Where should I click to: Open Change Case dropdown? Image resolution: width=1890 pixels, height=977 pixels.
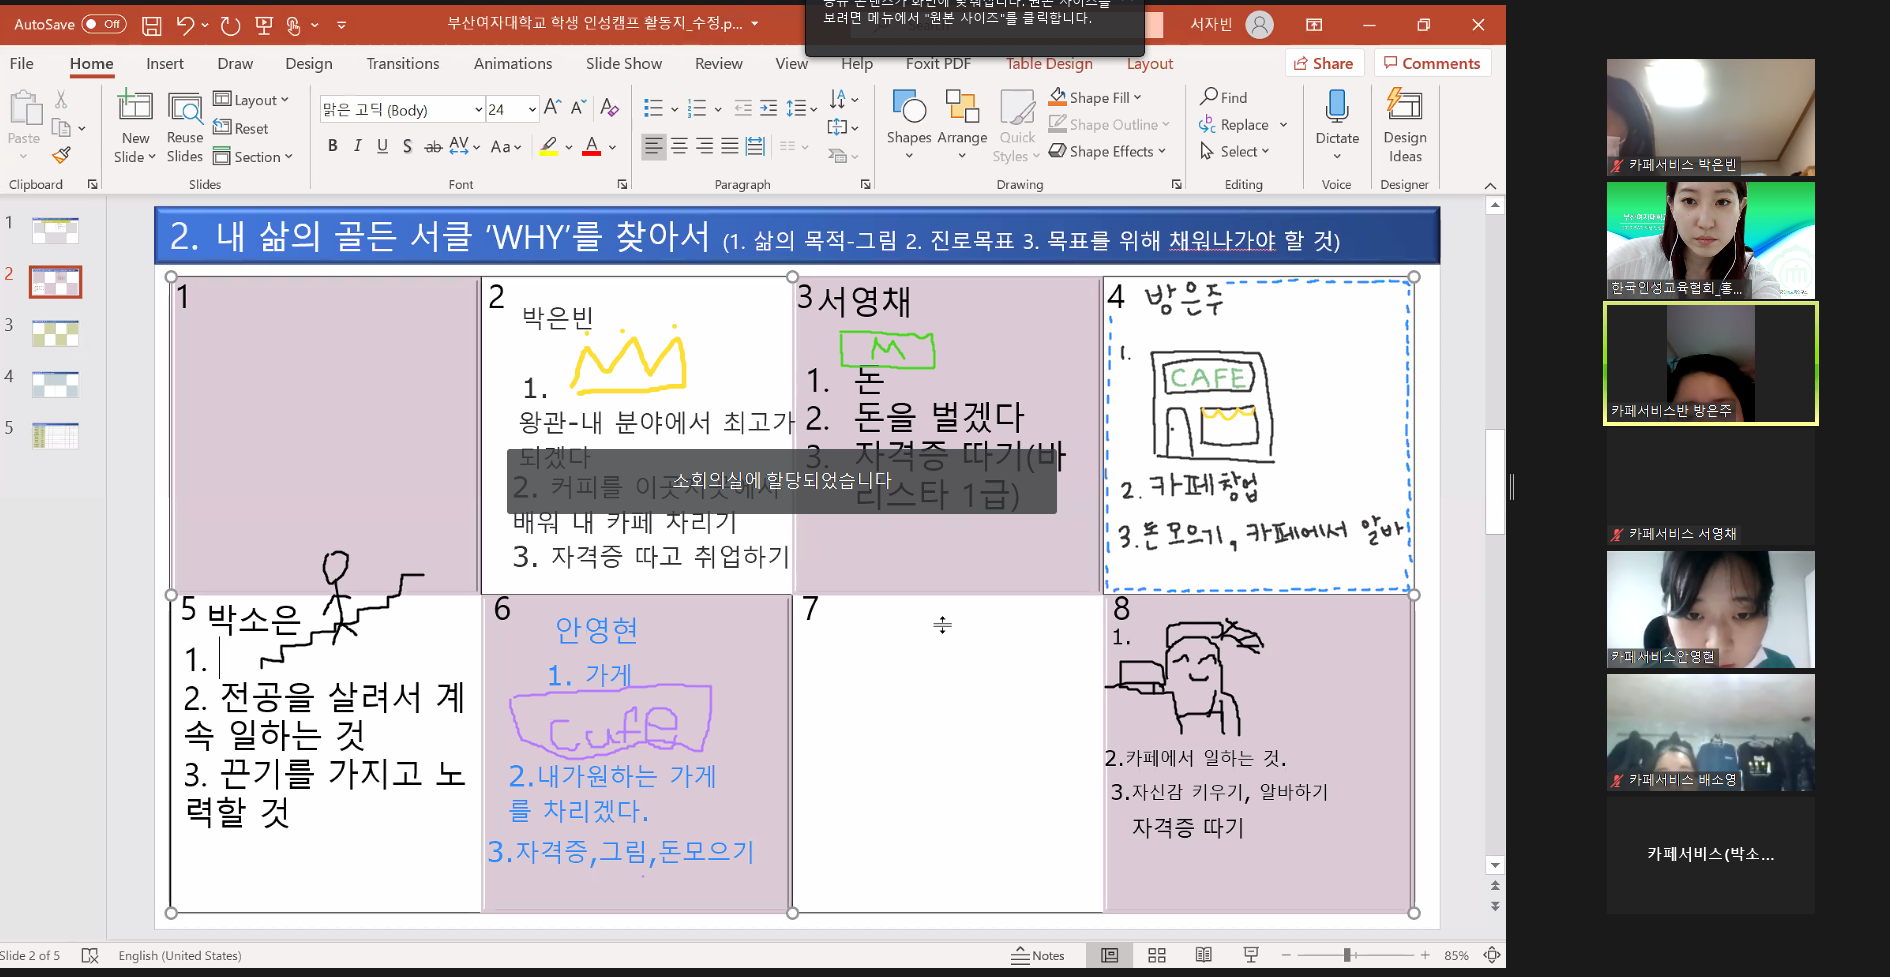click(x=506, y=146)
